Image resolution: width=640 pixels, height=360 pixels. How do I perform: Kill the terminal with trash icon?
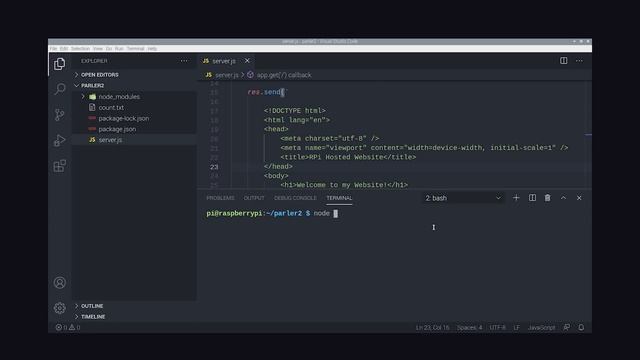[547, 198]
